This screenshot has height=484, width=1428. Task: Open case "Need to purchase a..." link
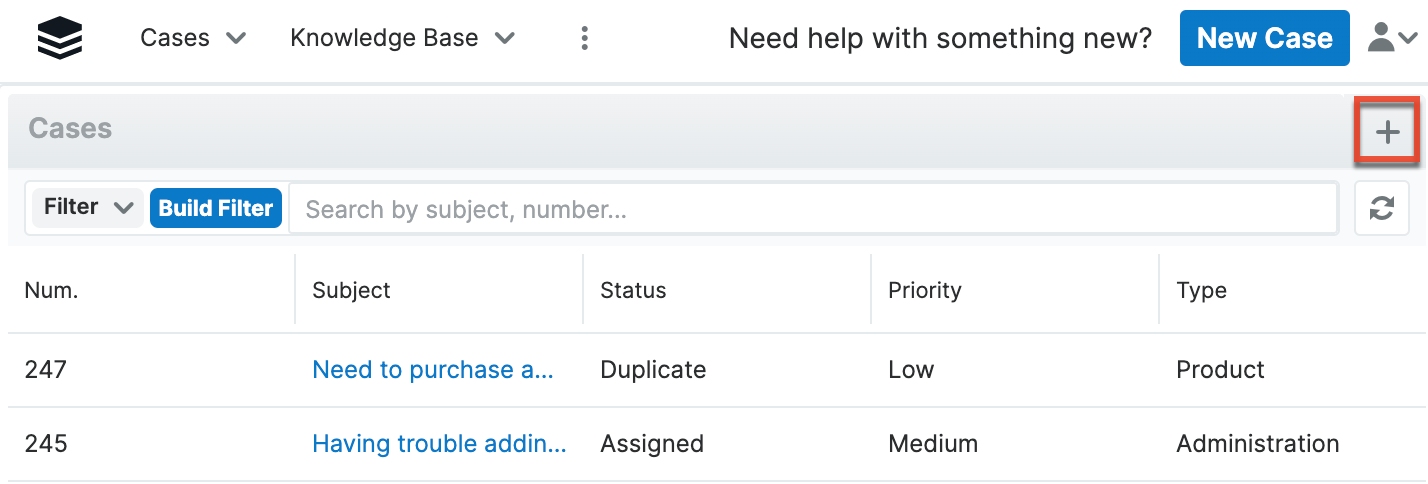click(432, 370)
